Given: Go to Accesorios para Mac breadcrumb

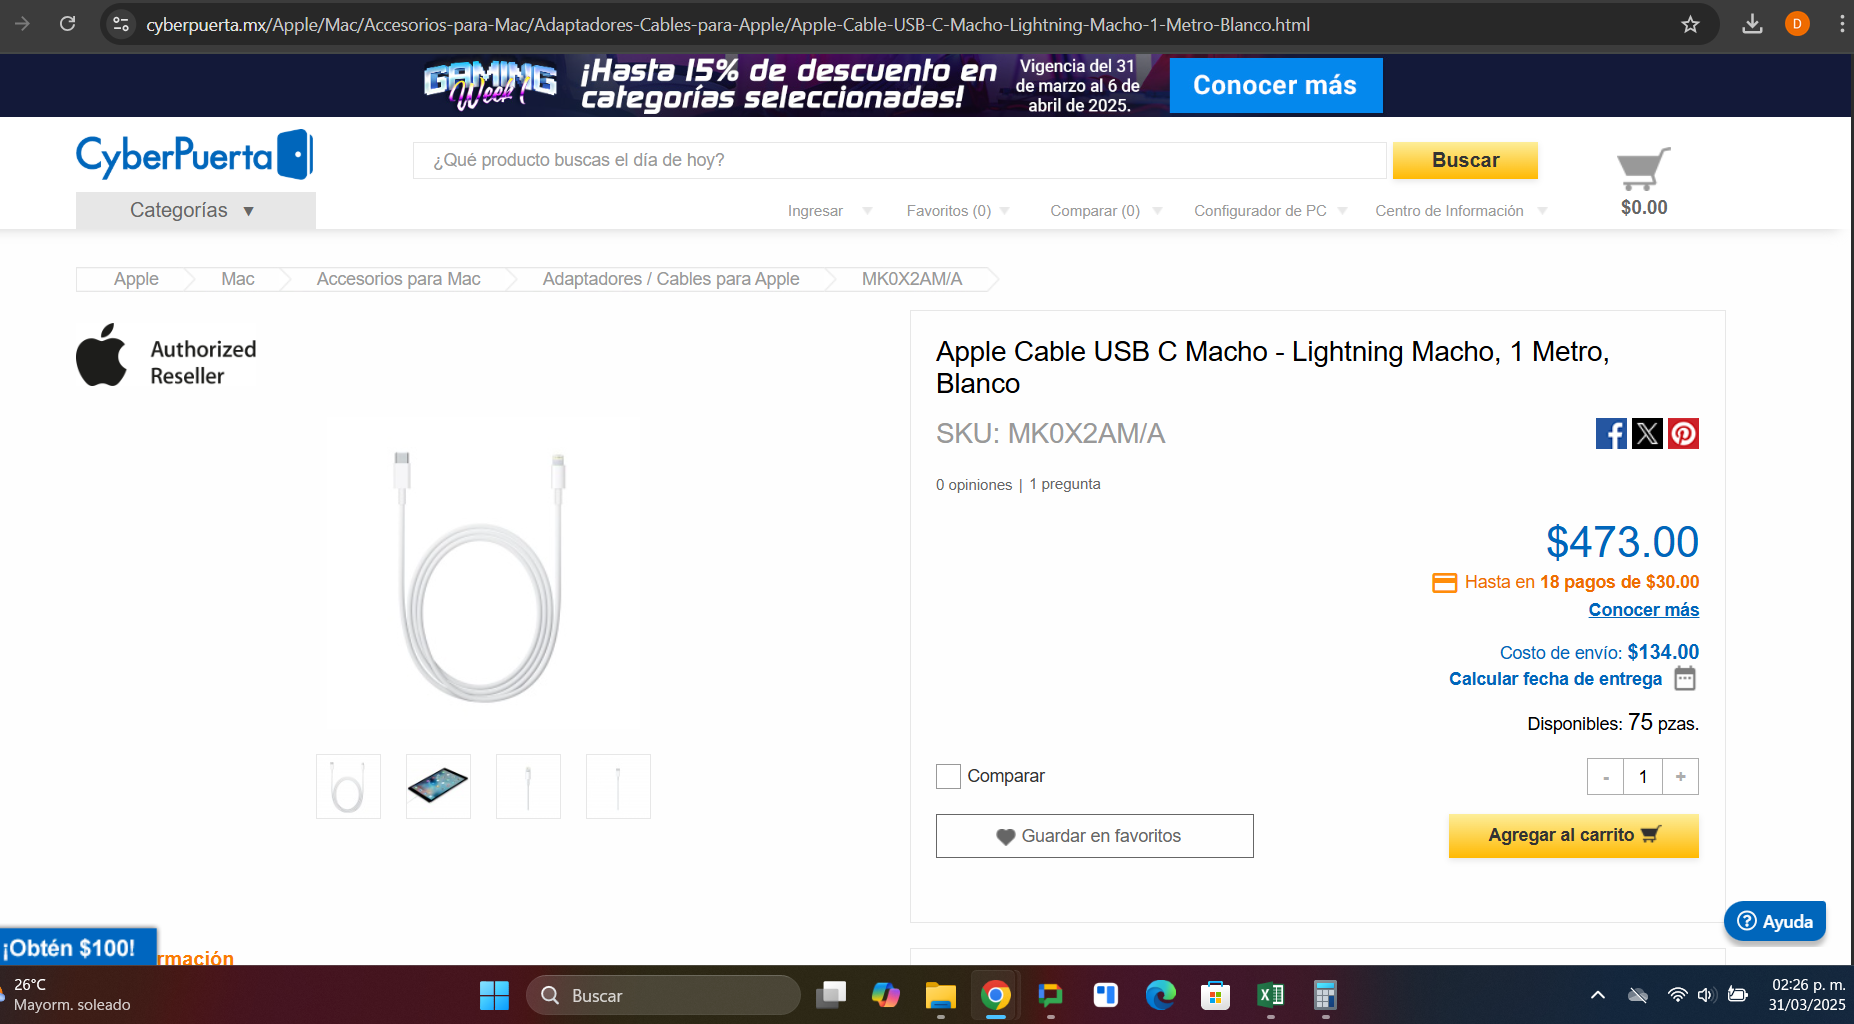Looking at the screenshot, I should tap(398, 279).
